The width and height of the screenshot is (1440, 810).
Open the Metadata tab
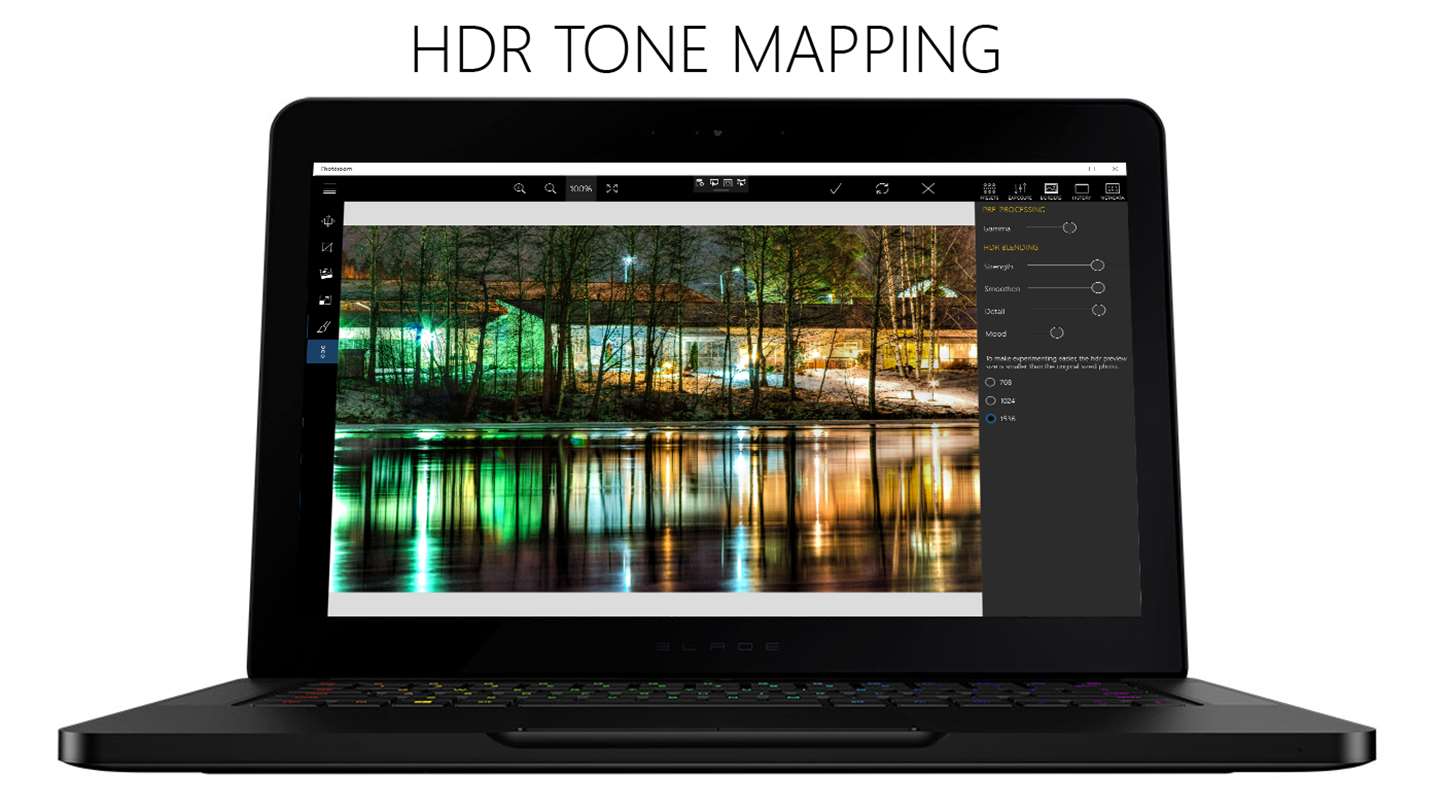1113,190
